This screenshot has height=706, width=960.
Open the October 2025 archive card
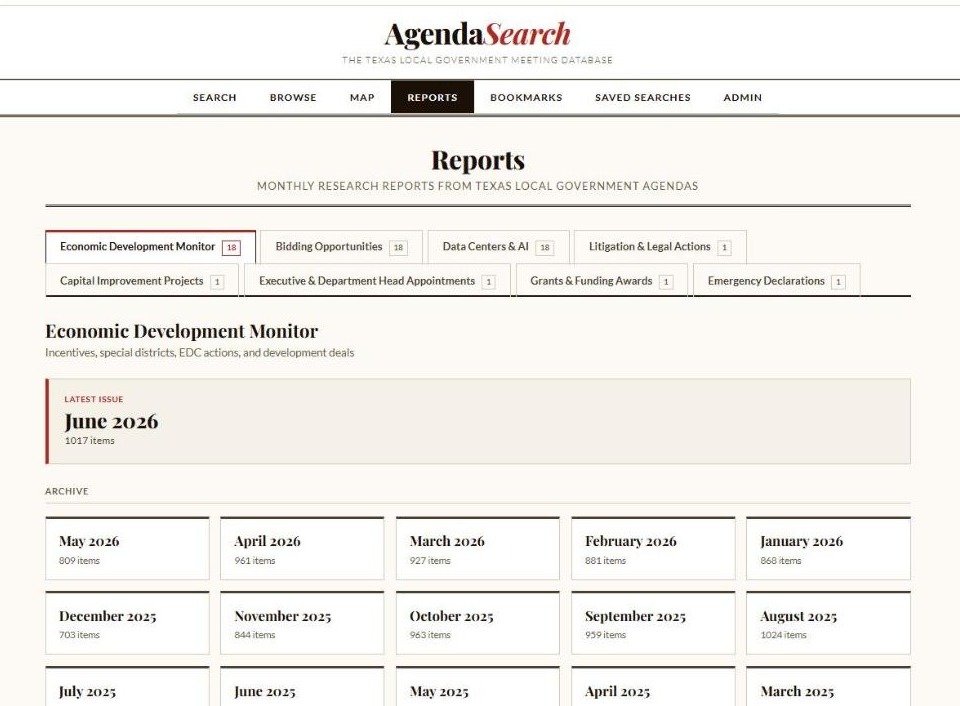tap(478, 623)
